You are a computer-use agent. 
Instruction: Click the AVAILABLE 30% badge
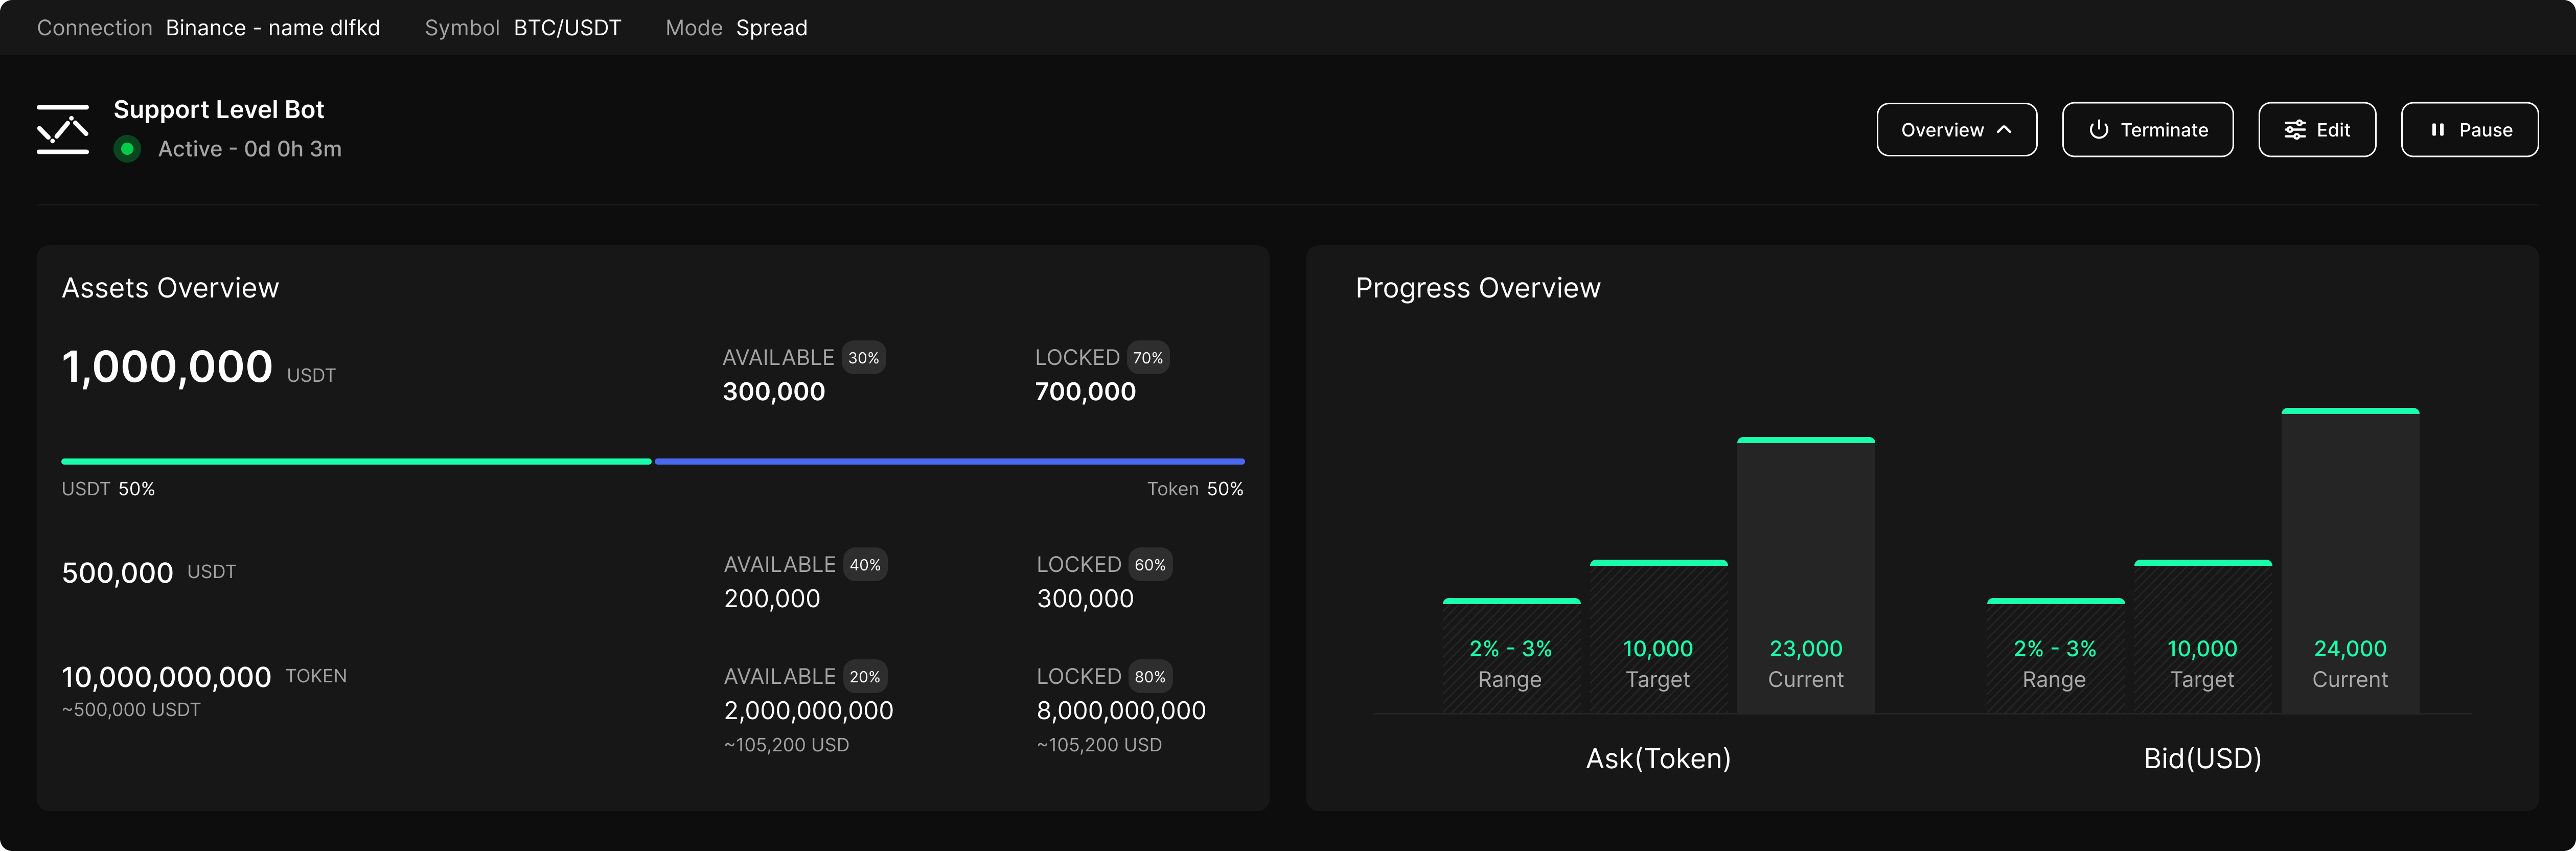(x=864, y=357)
